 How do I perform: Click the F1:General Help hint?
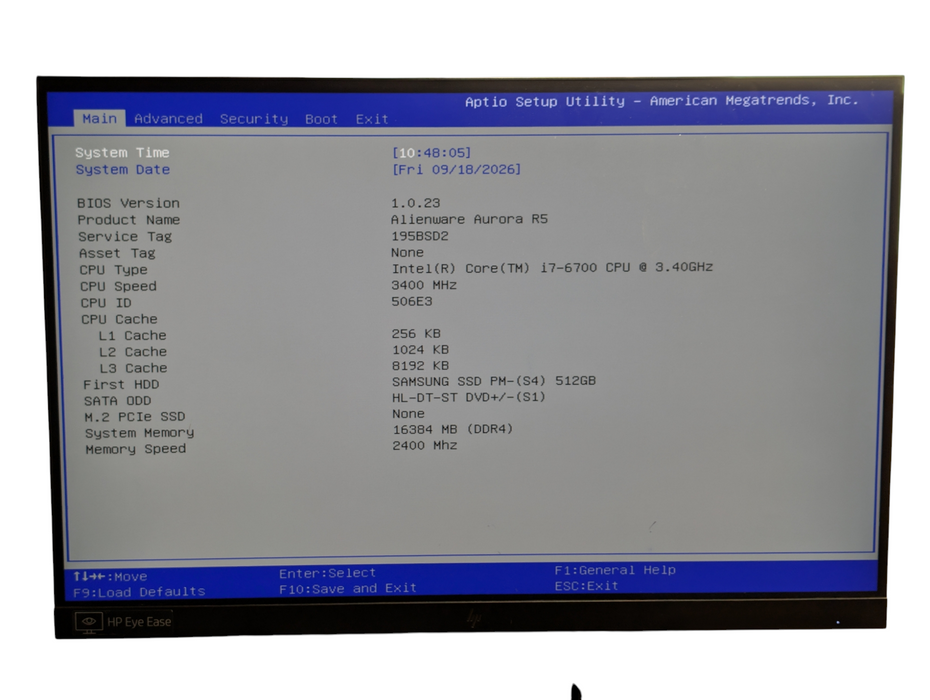[x=615, y=570]
